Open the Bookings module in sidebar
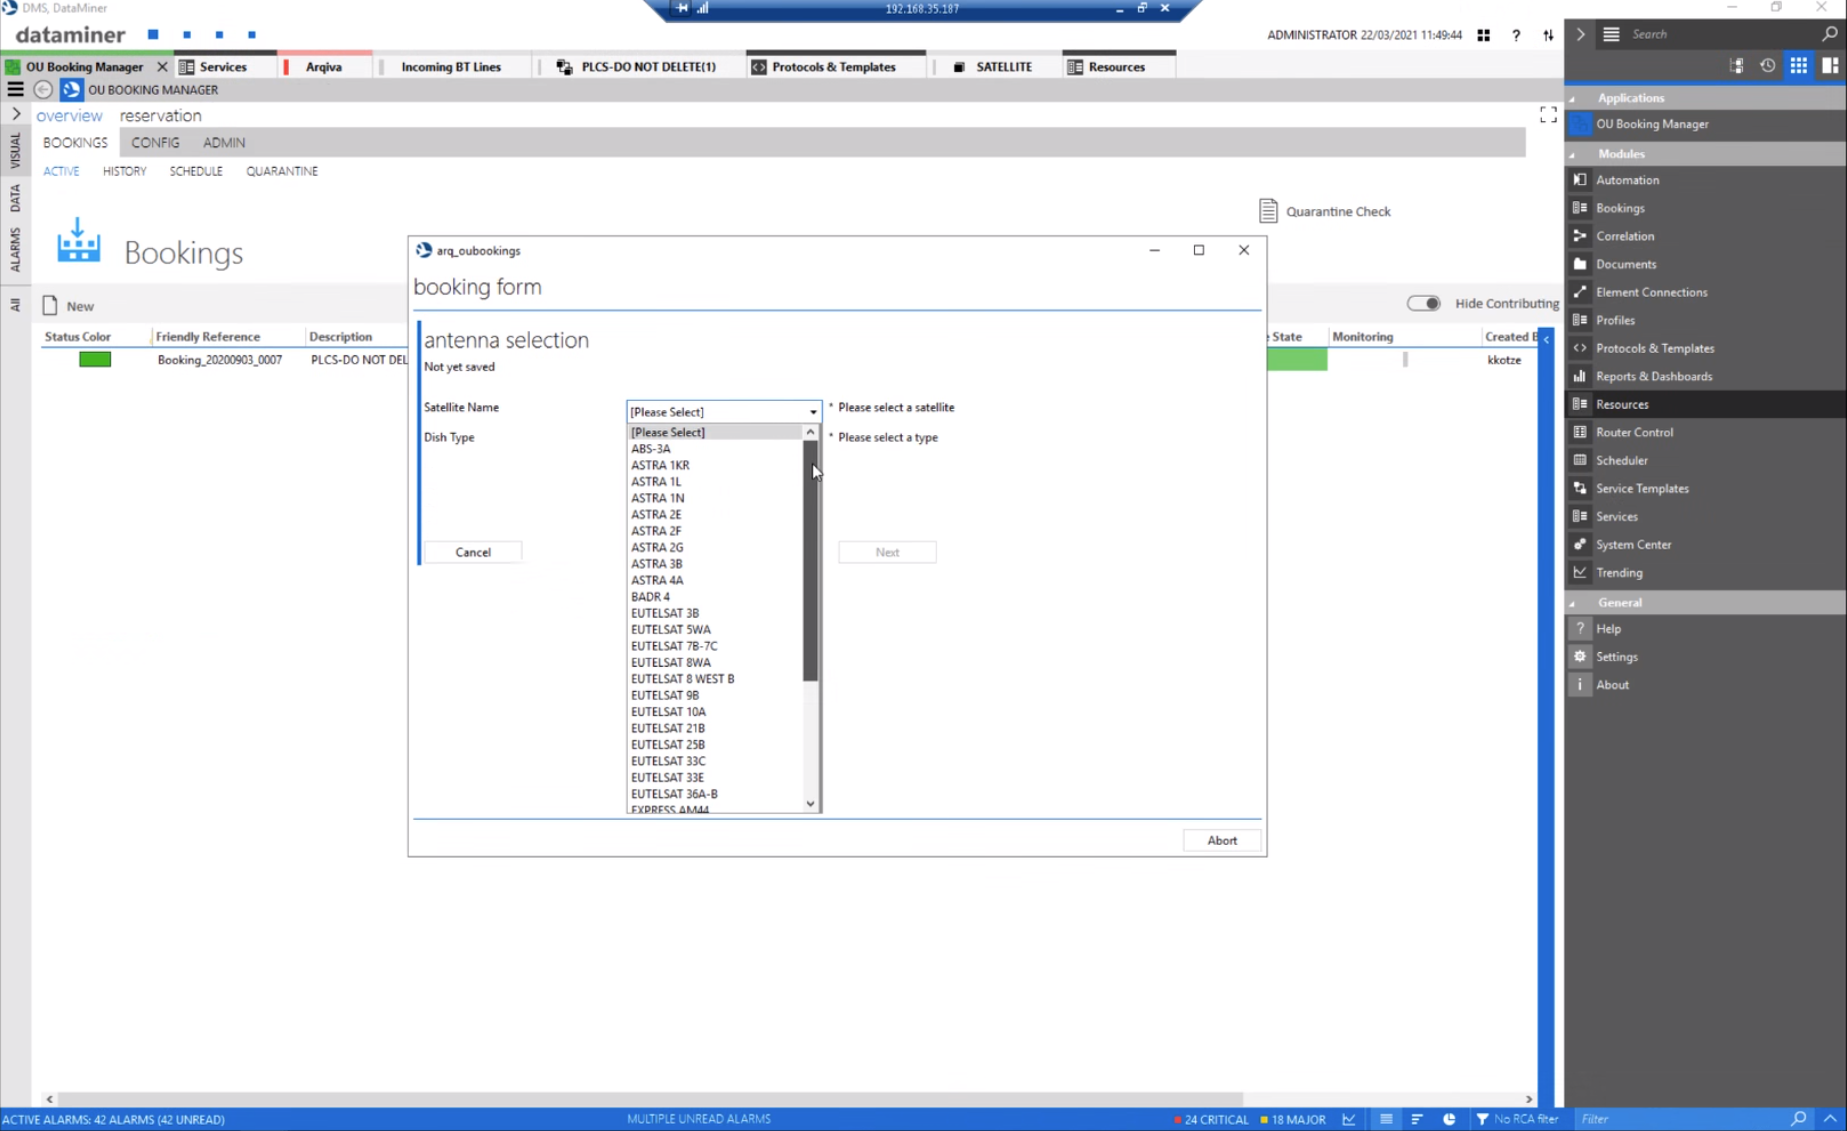The width and height of the screenshot is (1847, 1131). tap(1619, 208)
